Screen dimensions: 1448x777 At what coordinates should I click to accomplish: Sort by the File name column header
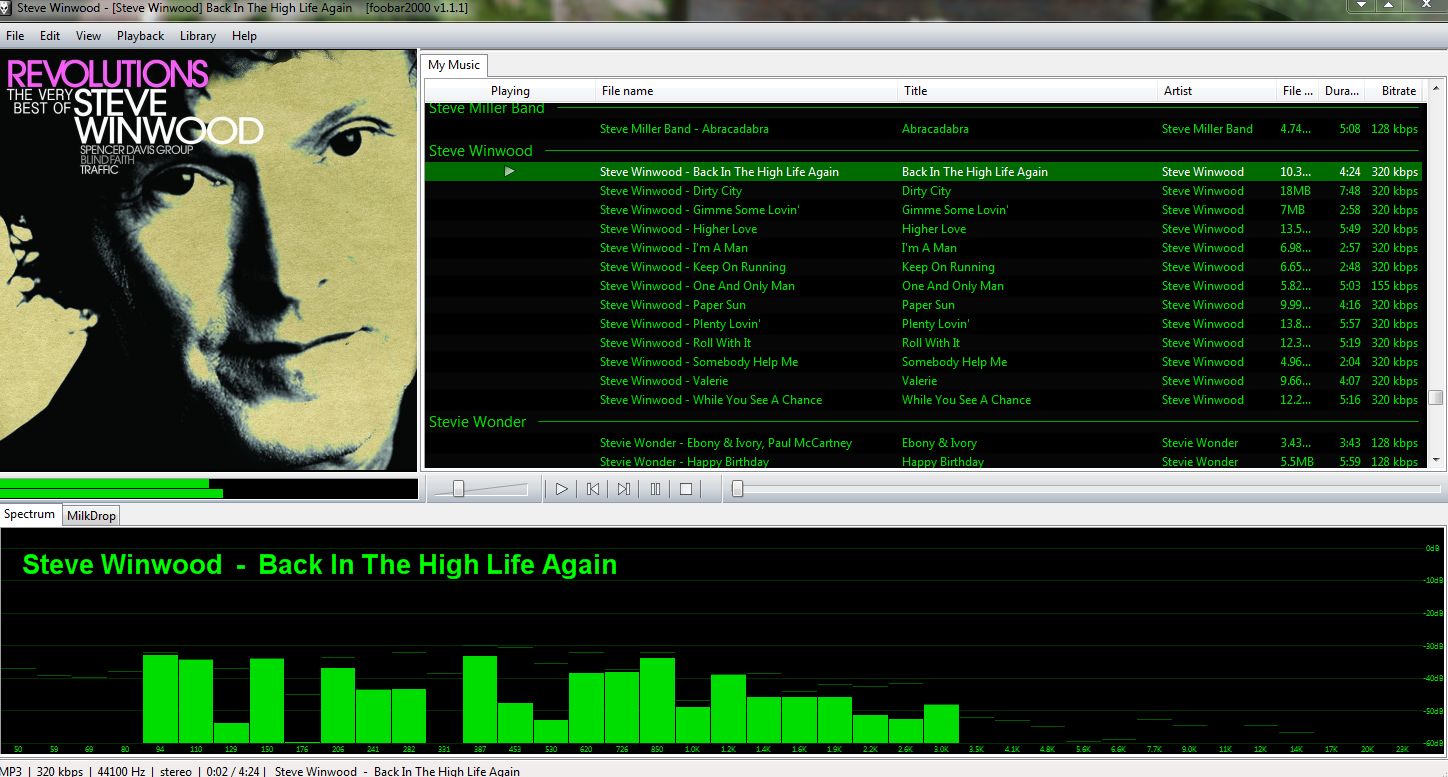click(747, 91)
